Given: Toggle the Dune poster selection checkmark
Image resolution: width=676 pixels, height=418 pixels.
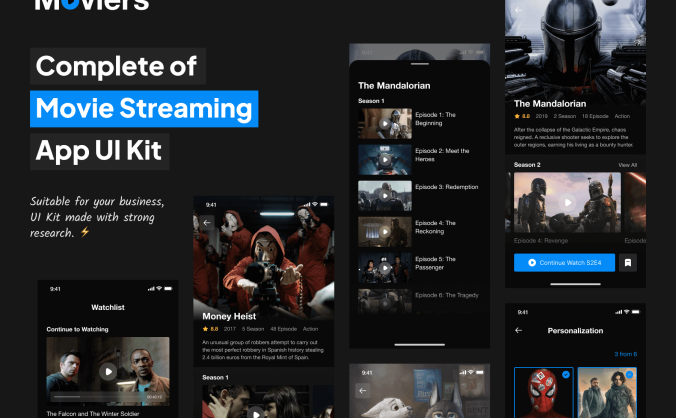Looking at the screenshot, I should pos(629,374).
